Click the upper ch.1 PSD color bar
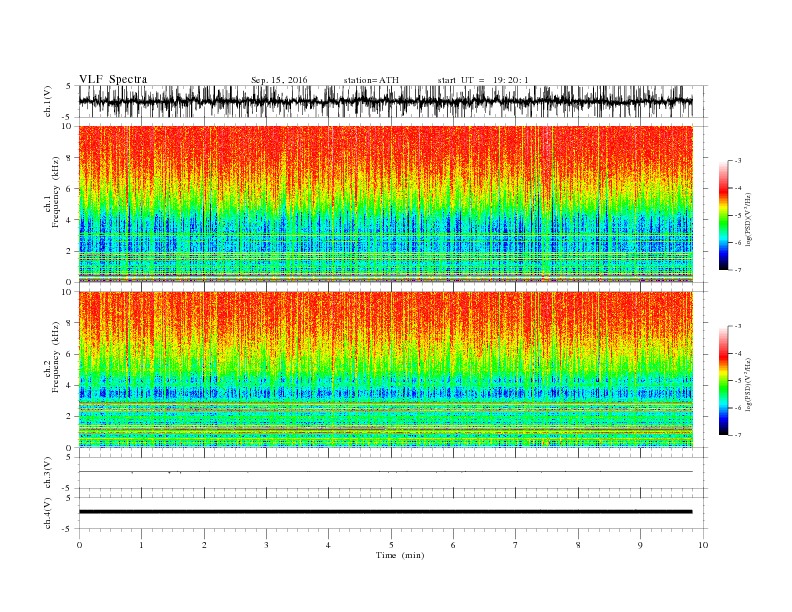Image resolution: width=792 pixels, height=612 pixels. tap(723, 215)
